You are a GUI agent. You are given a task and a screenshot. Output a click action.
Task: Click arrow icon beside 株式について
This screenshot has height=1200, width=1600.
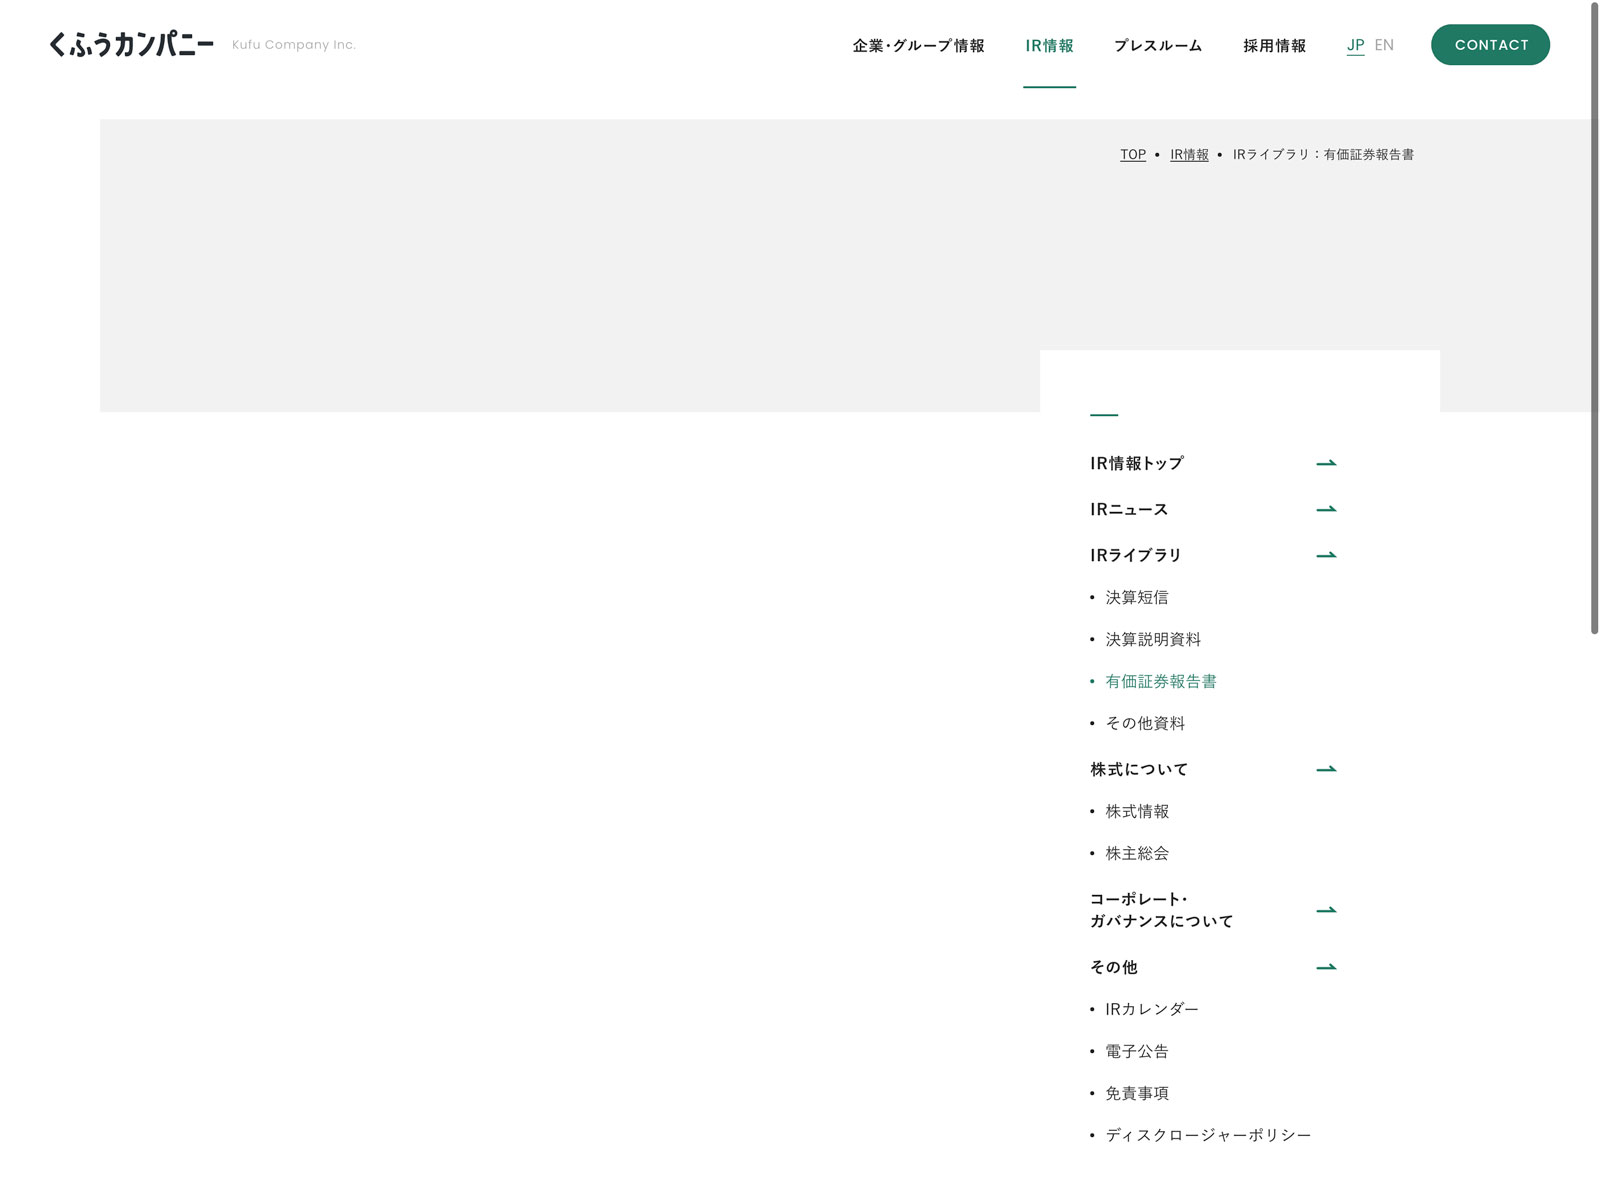(1326, 769)
